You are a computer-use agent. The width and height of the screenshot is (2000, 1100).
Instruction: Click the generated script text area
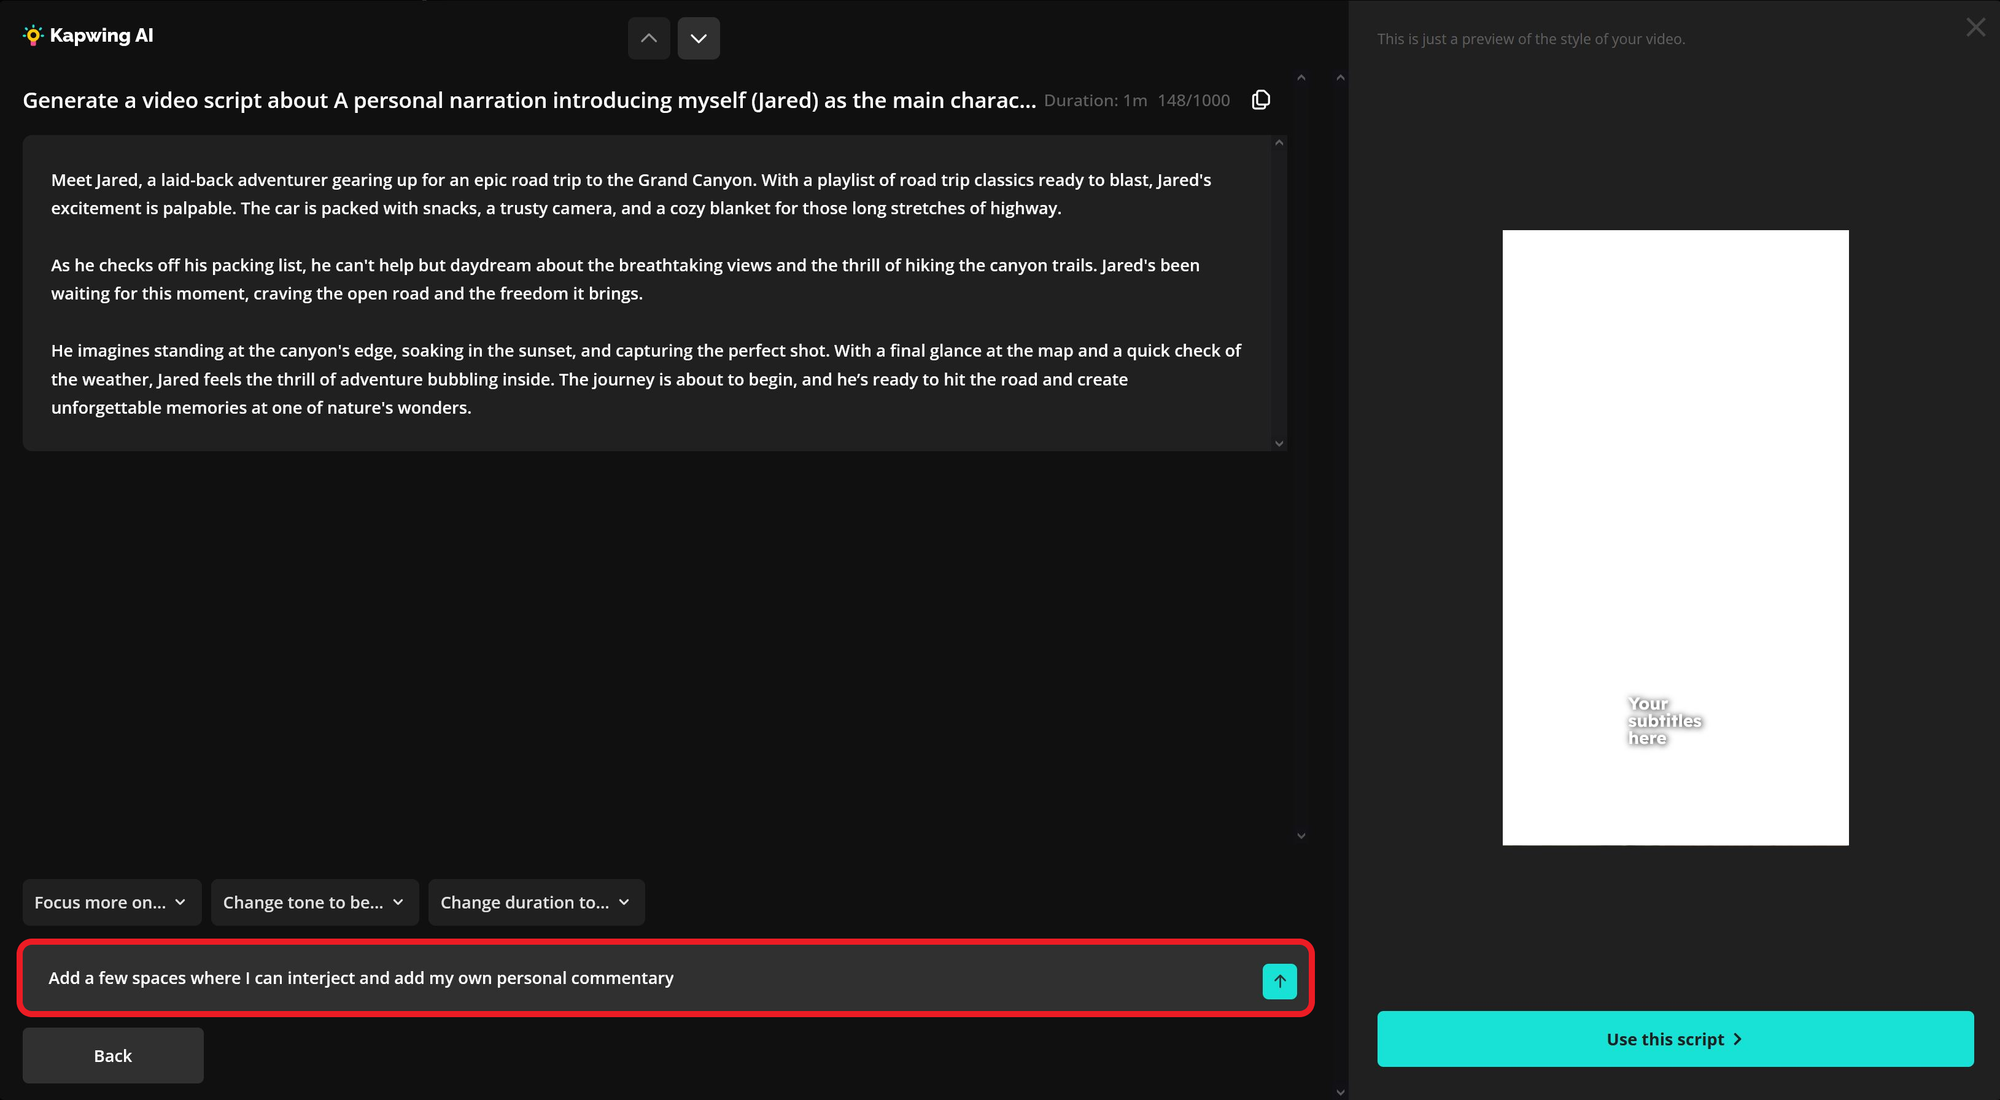[650, 293]
